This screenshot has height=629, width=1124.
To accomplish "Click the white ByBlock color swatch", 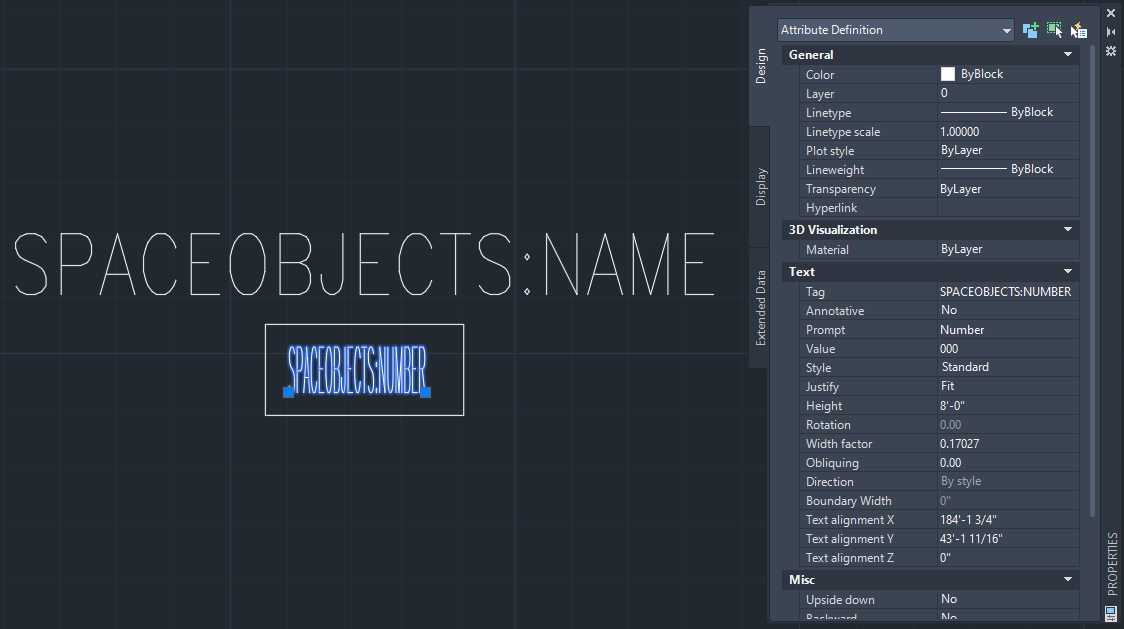I will pos(946,74).
